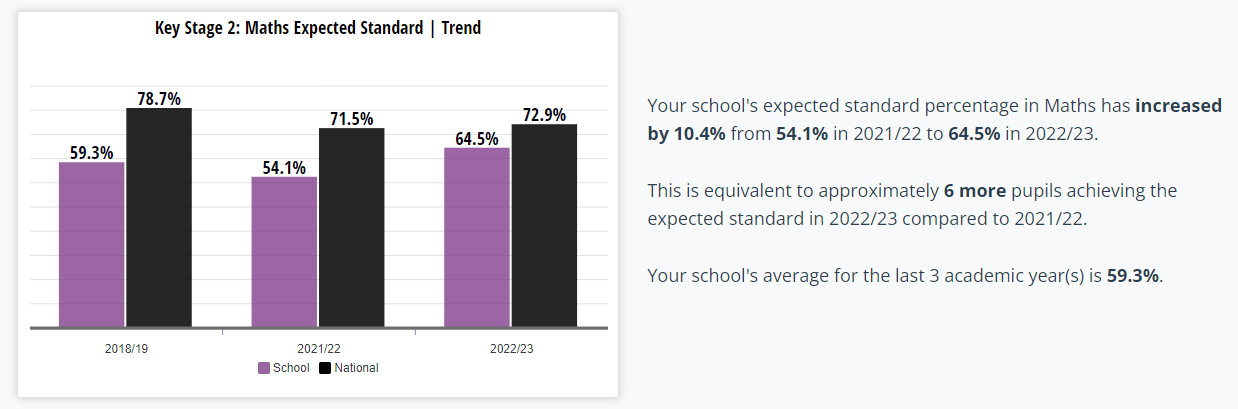Select the 2018/19 National bar
Image resolution: width=1238 pixels, height=409 pixels.
click(159, 217)
